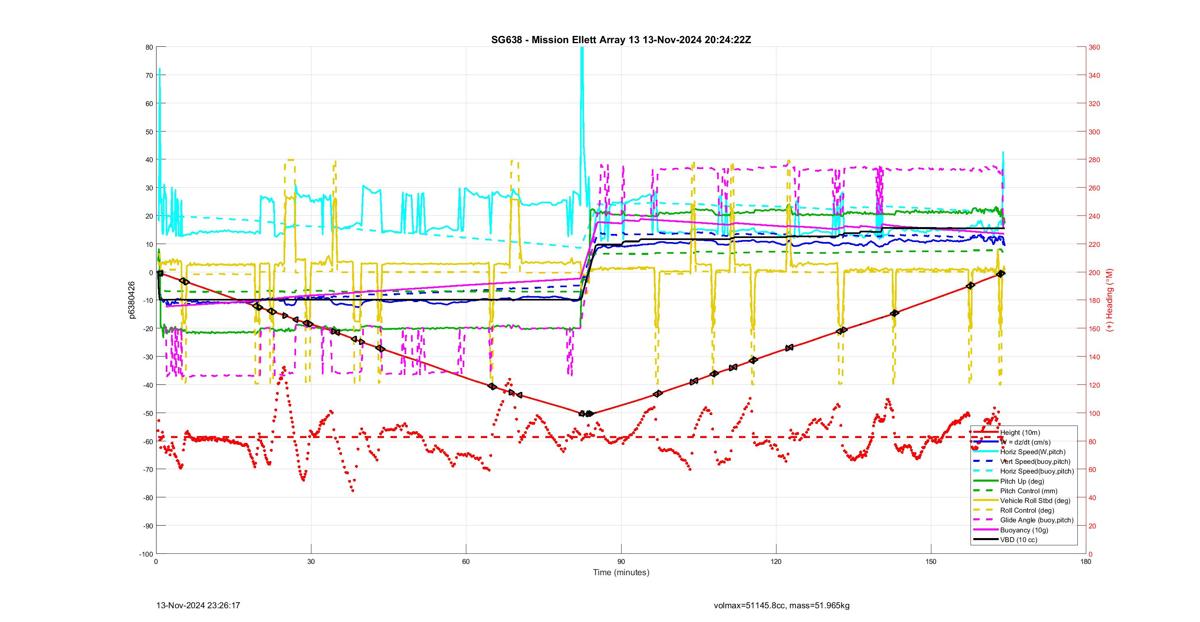Click legend entry 'VBD (10 cc)'
Screen dimensions: 1200x622
1019,538
